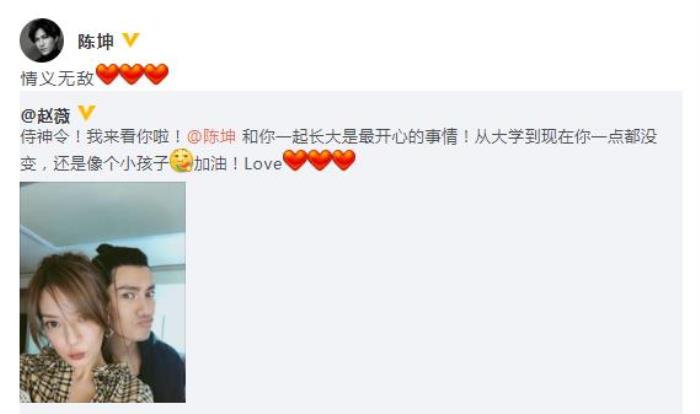Click first red heart after 情义无敌

point(107,74)
